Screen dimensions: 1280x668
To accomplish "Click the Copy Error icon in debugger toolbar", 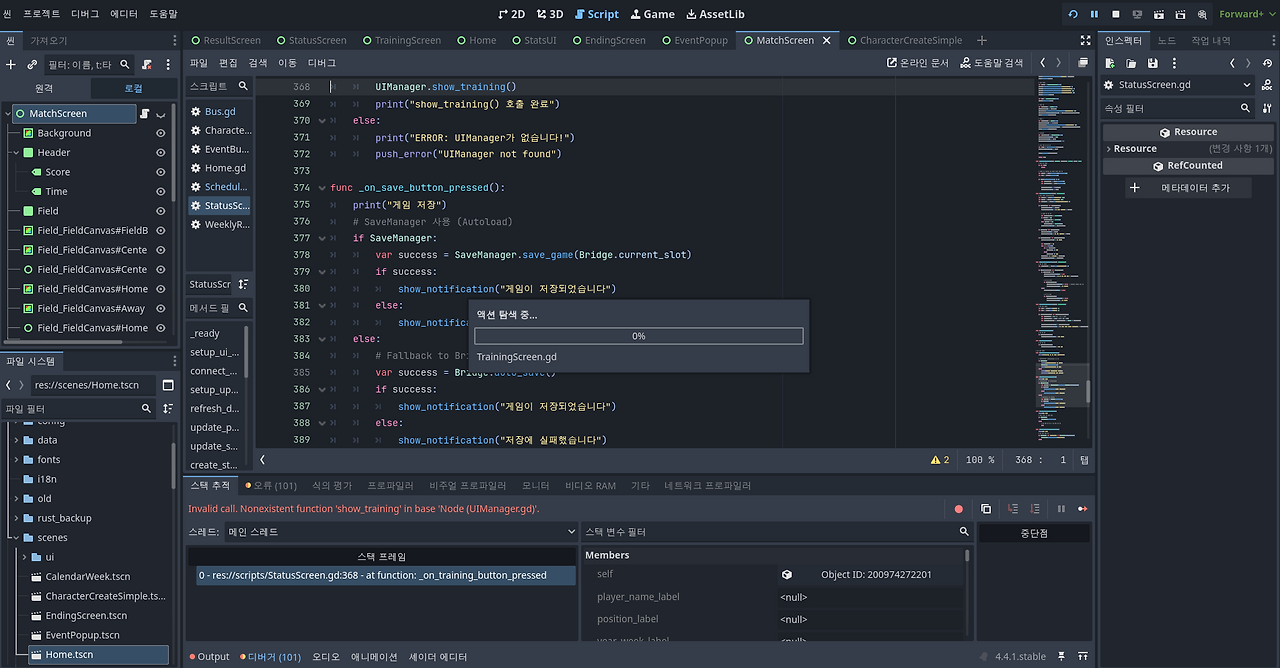I will 985,508.
